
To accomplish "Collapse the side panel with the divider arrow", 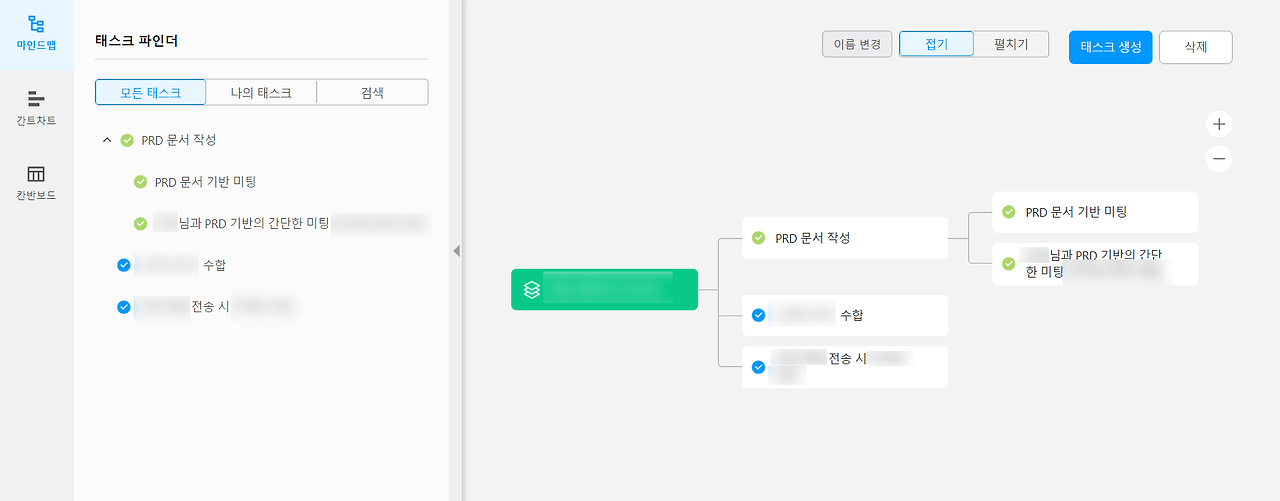I will (456, 251).
